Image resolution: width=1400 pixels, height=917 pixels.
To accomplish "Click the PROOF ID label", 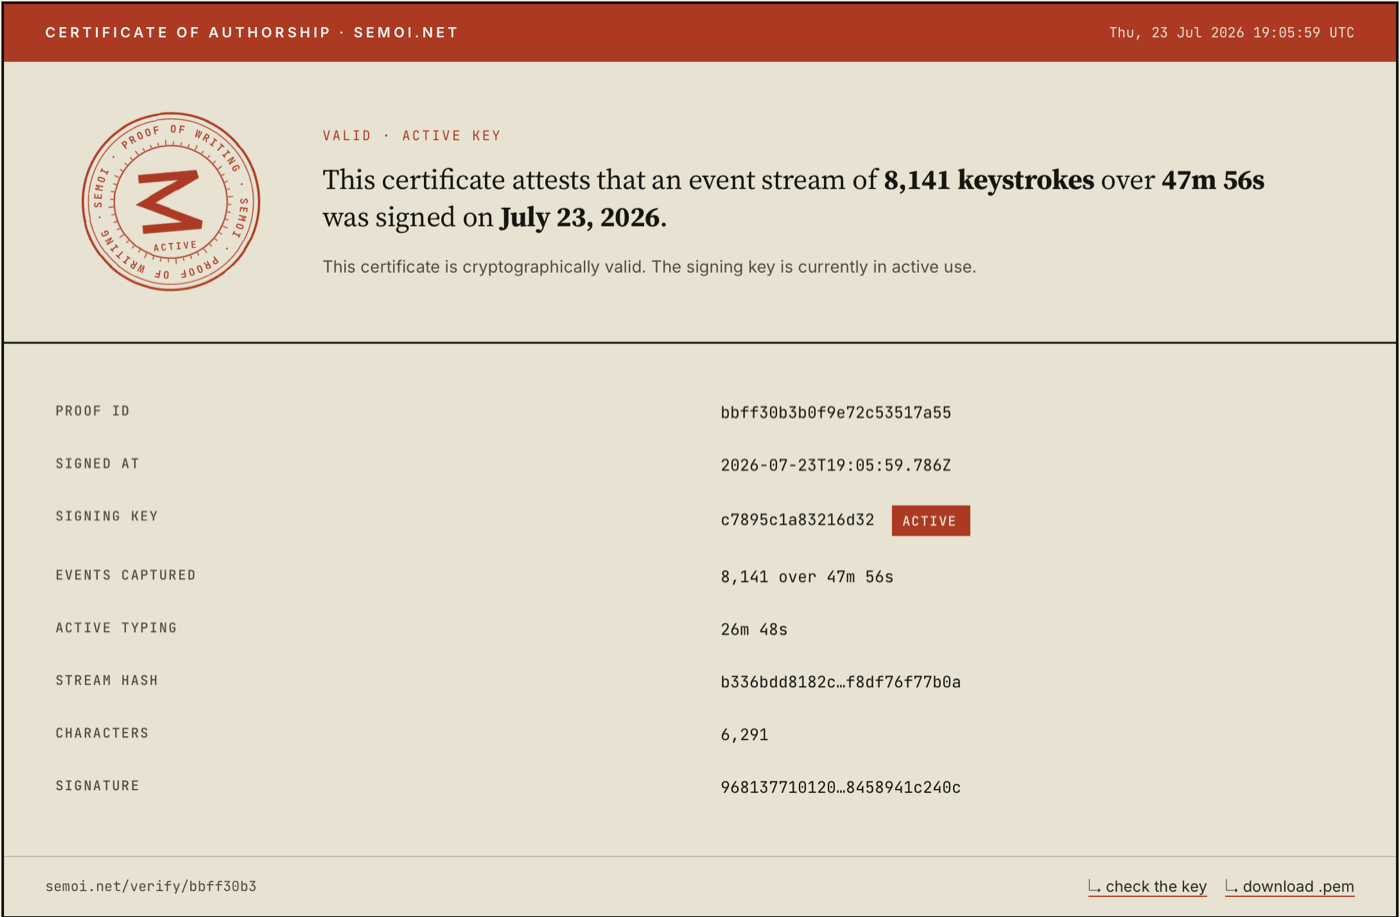I will tap(93, 411).
